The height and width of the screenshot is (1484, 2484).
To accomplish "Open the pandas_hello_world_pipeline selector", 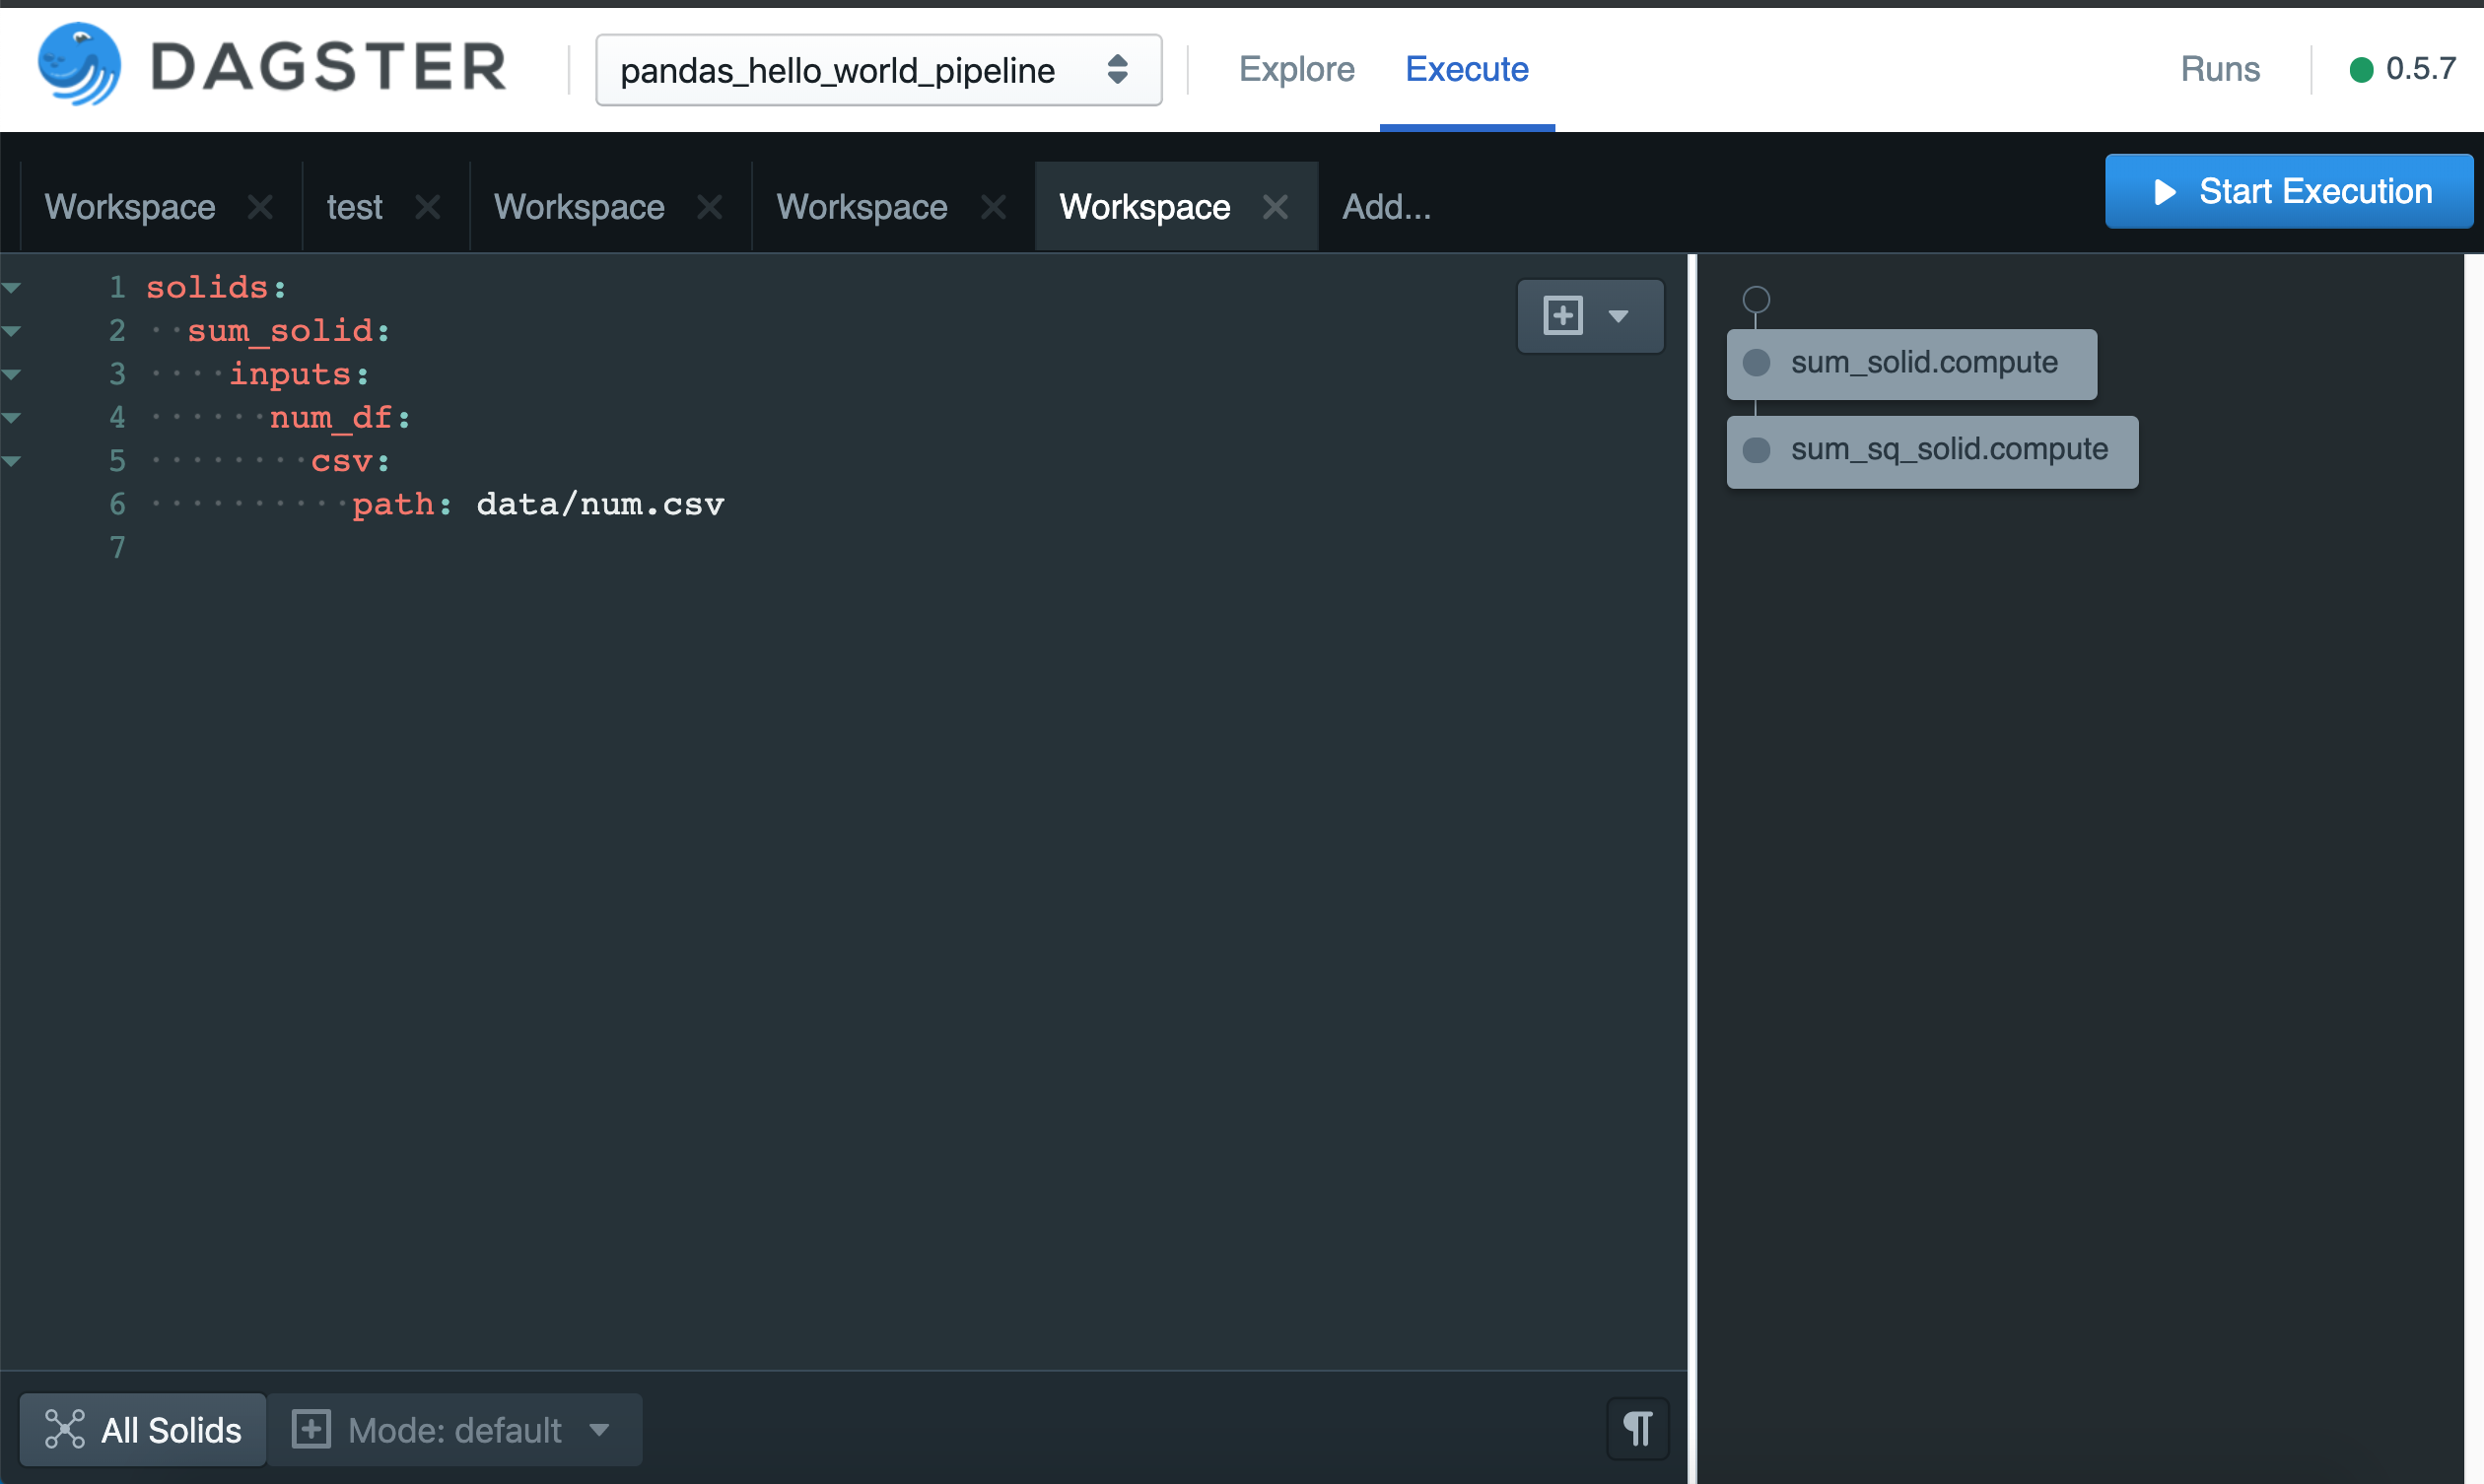I will [x=878, y=70].
